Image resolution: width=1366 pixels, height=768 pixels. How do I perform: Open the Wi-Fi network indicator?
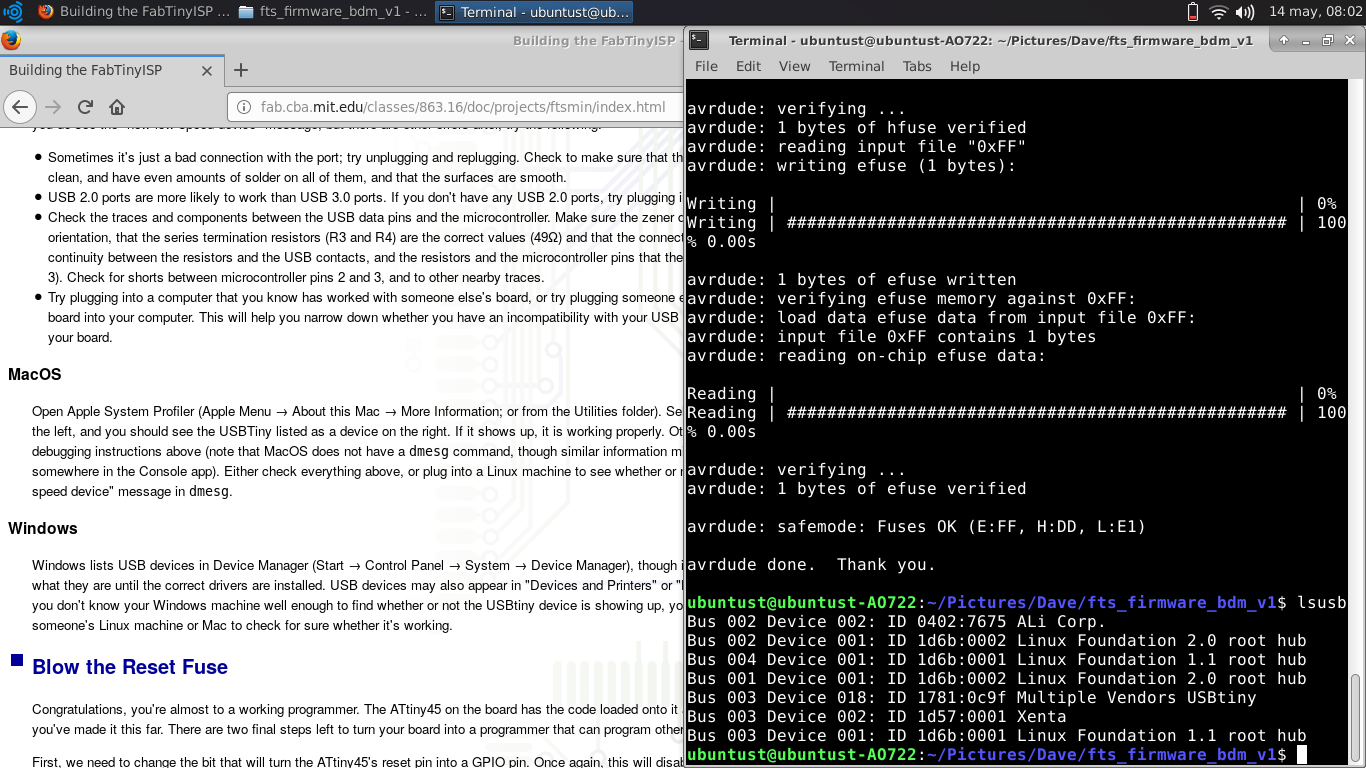tap(1218, 12)
